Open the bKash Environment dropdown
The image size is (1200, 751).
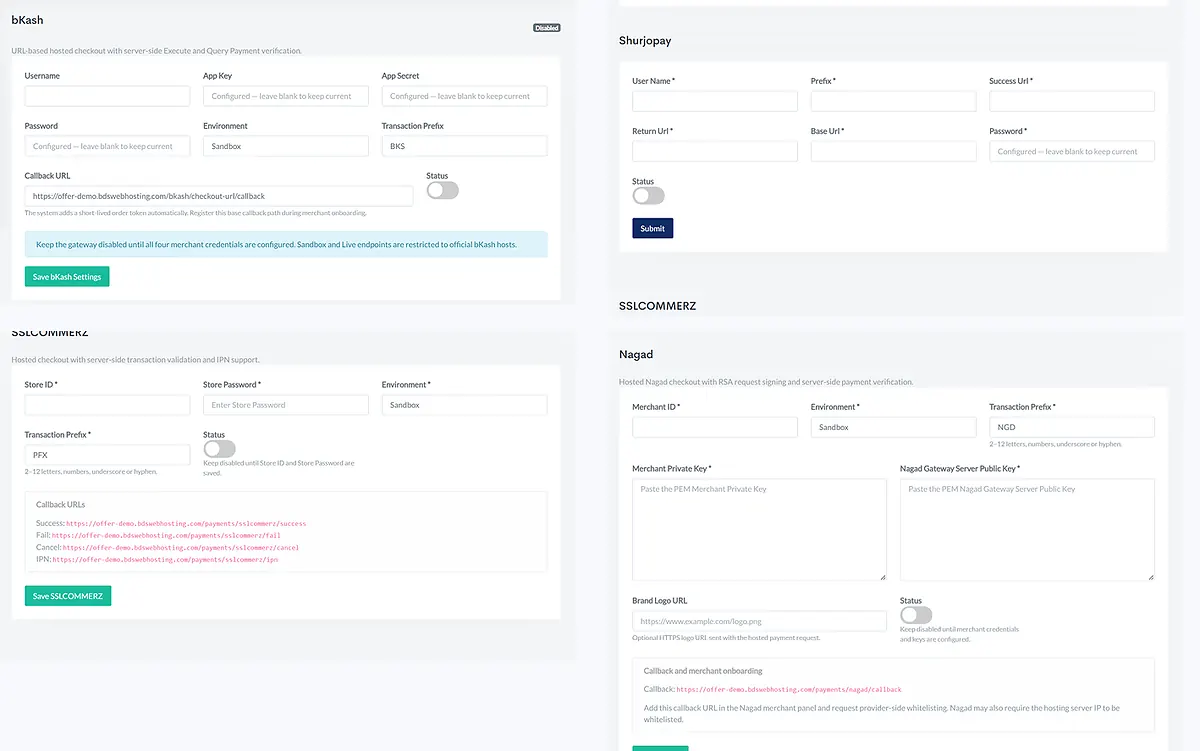tap(286, 146)
